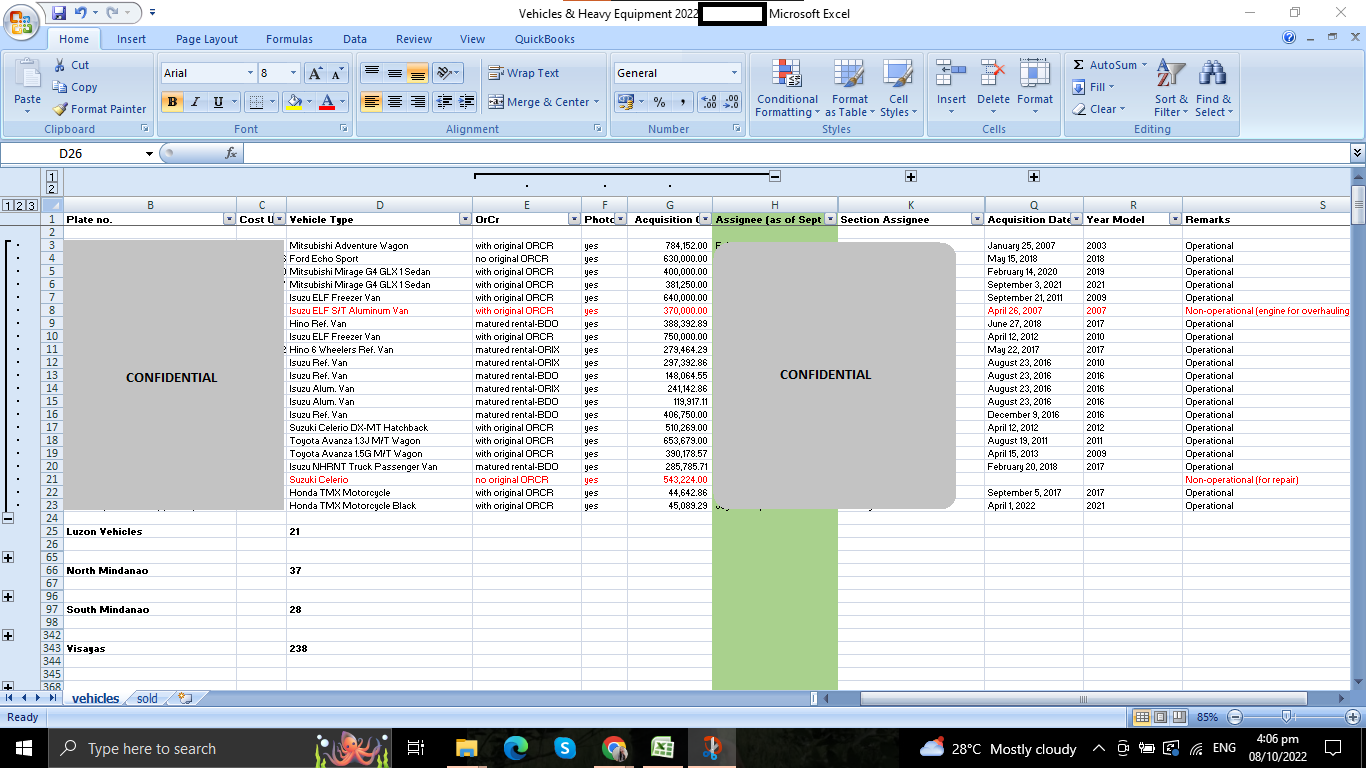Switch to the Data tab
1366x768 pixels.
pos(355,39)
